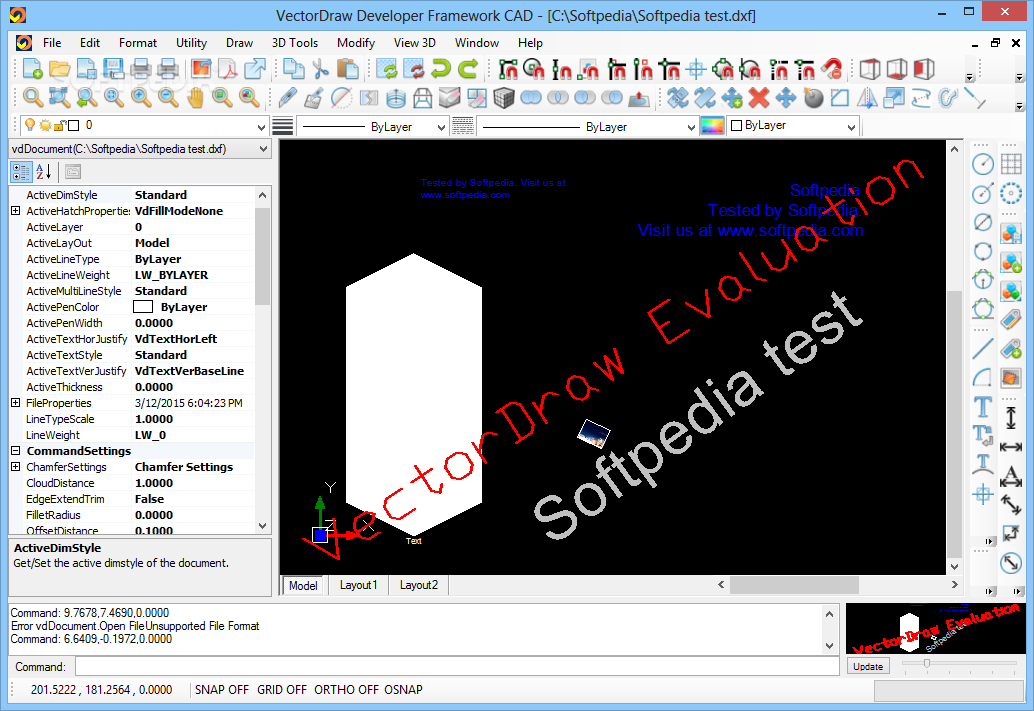Toggle ORTHO OFF in status bar

[346, 689]
